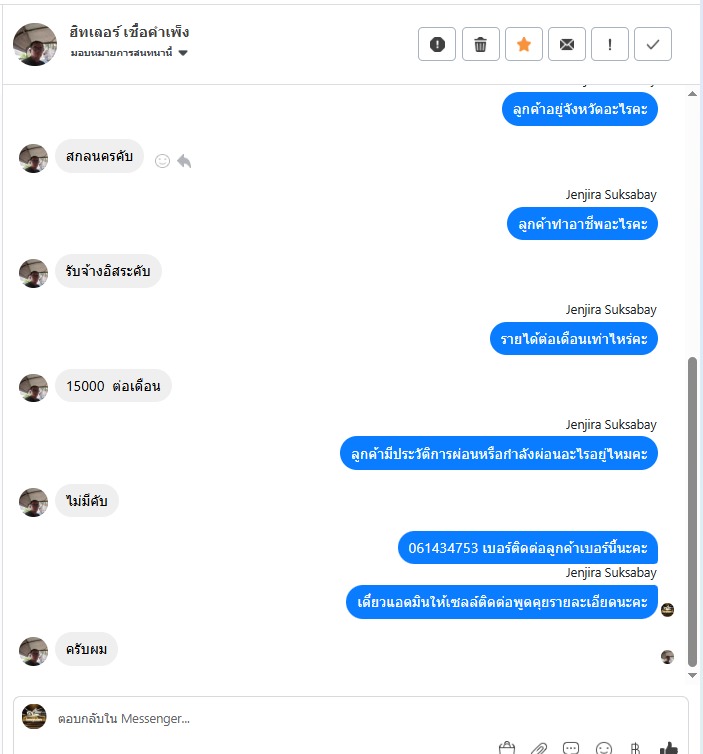Viewport: 703px width, 754px height.
Task: Open the assign conversation dropdown arrow
Action: click(183, 53)
